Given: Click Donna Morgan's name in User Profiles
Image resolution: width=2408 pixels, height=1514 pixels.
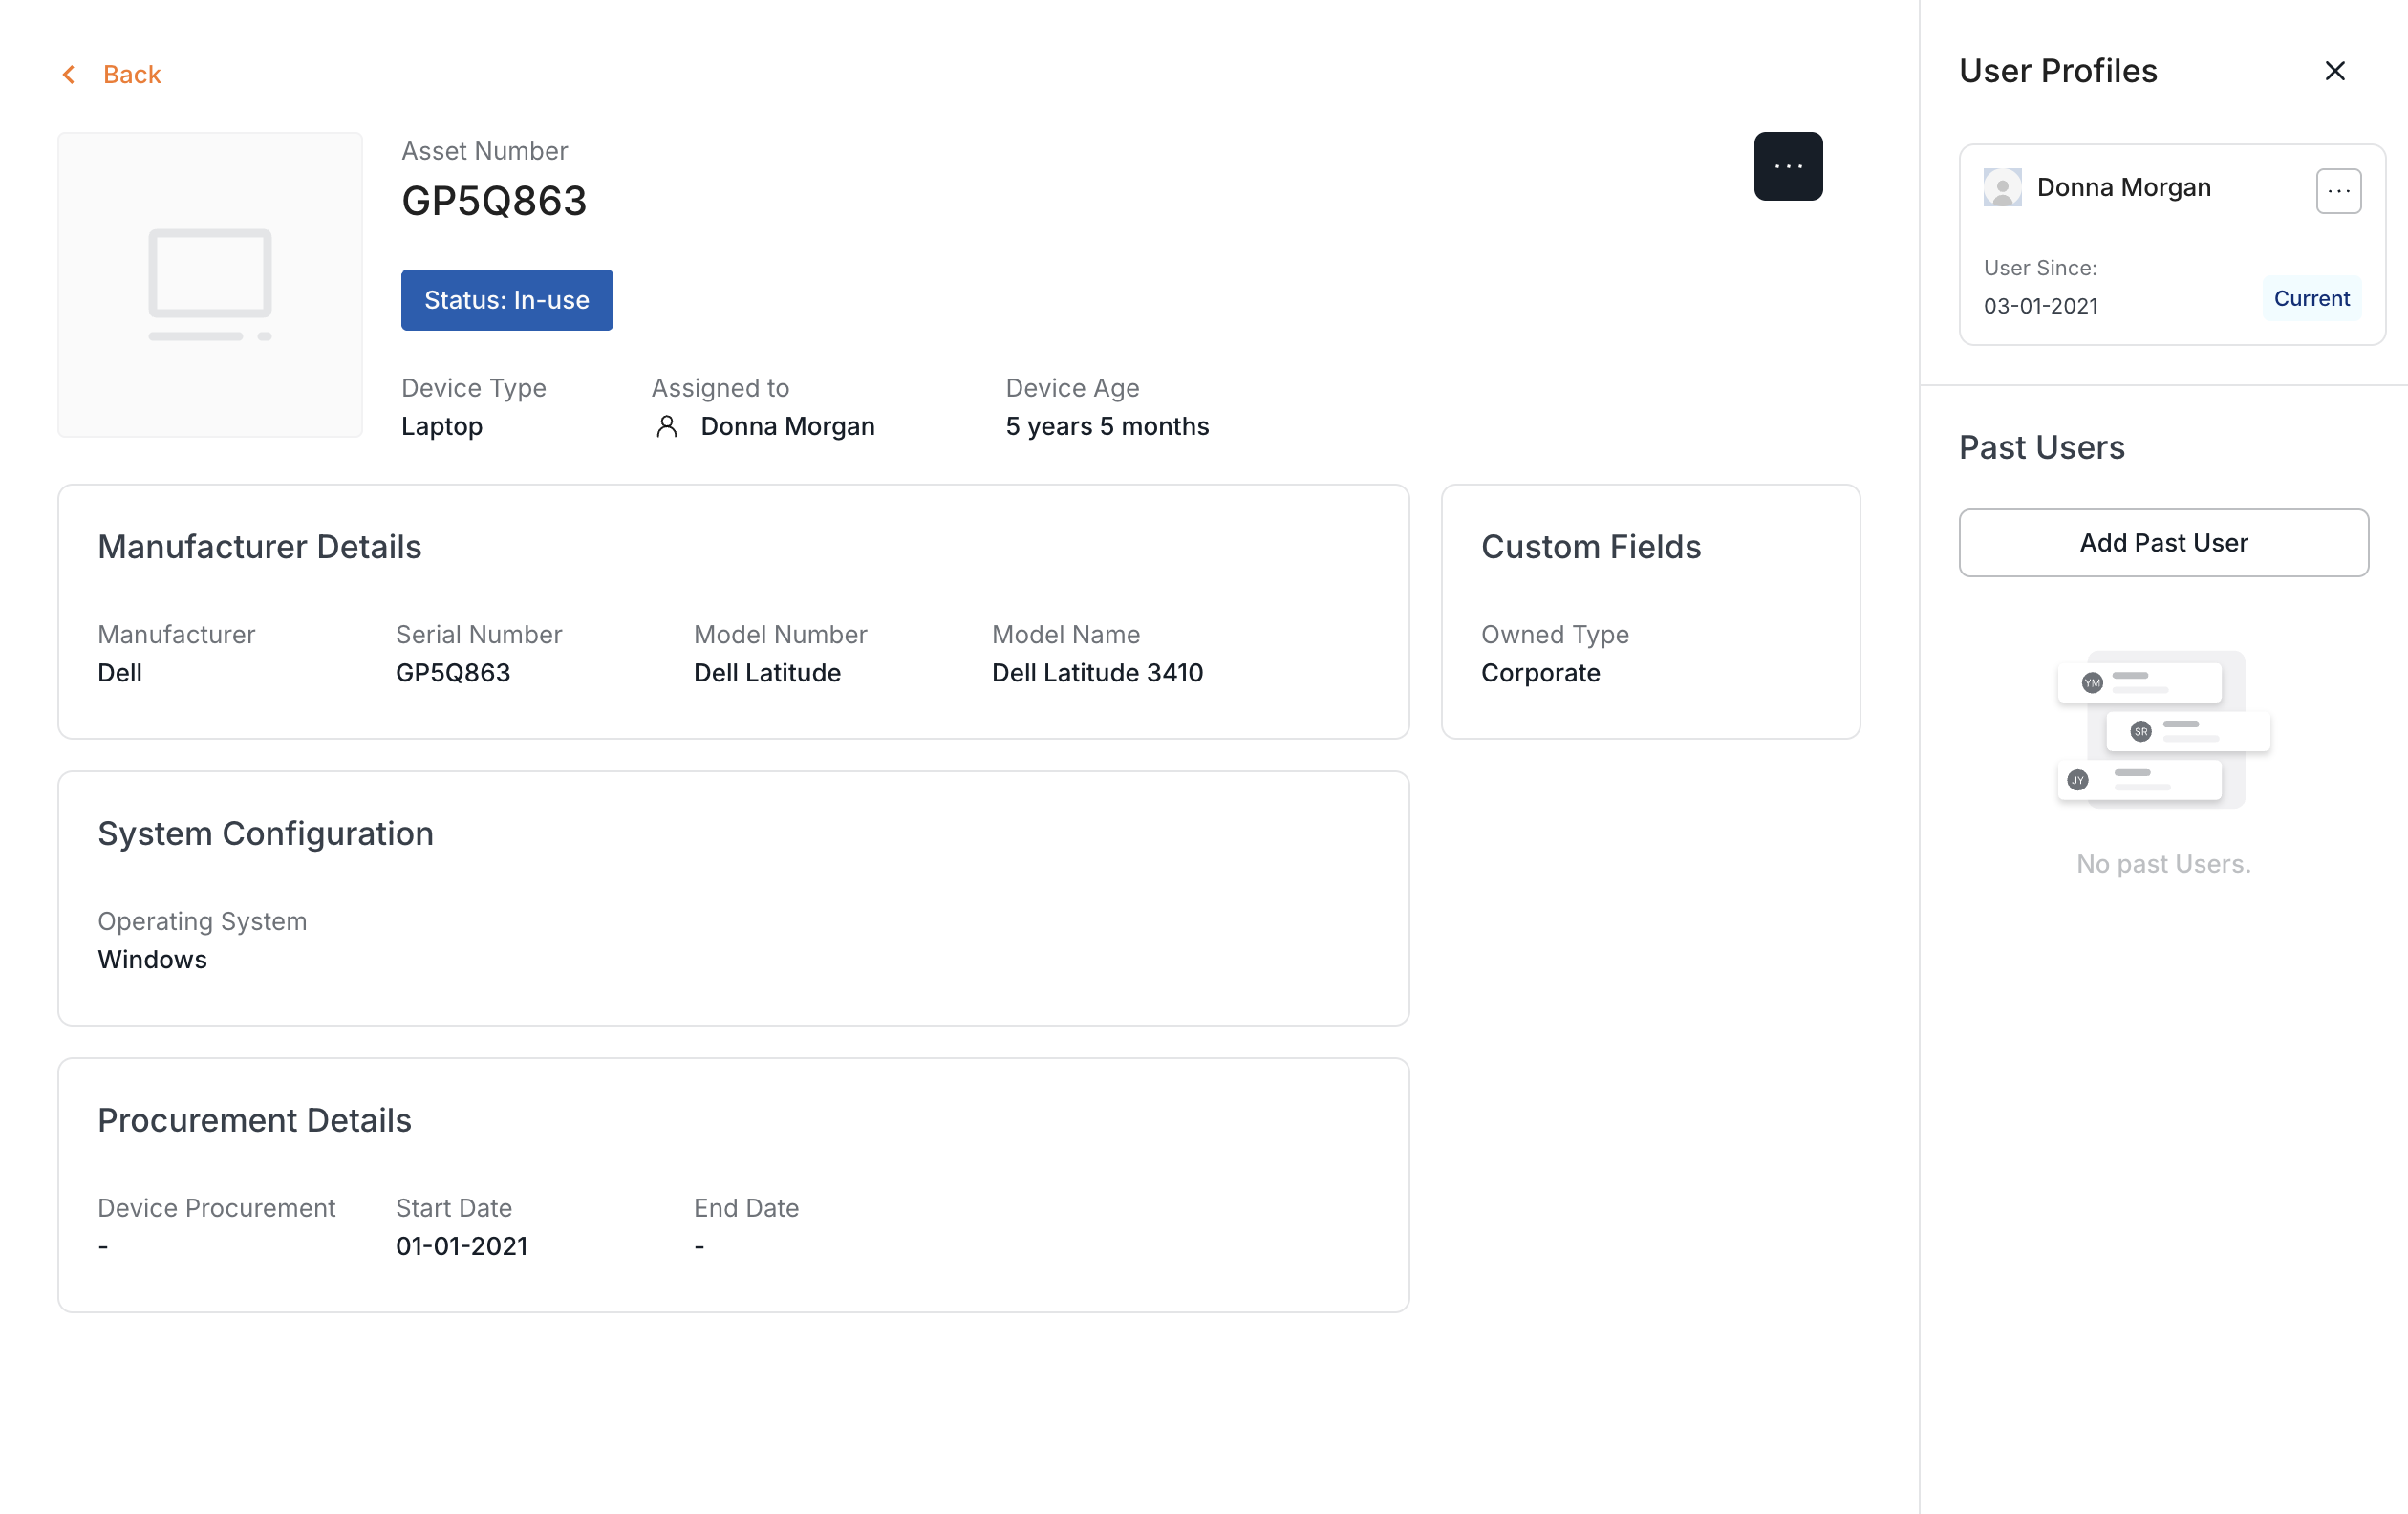Looking at the screenshot, I should pyautogui.click(x=2123, y=187).
